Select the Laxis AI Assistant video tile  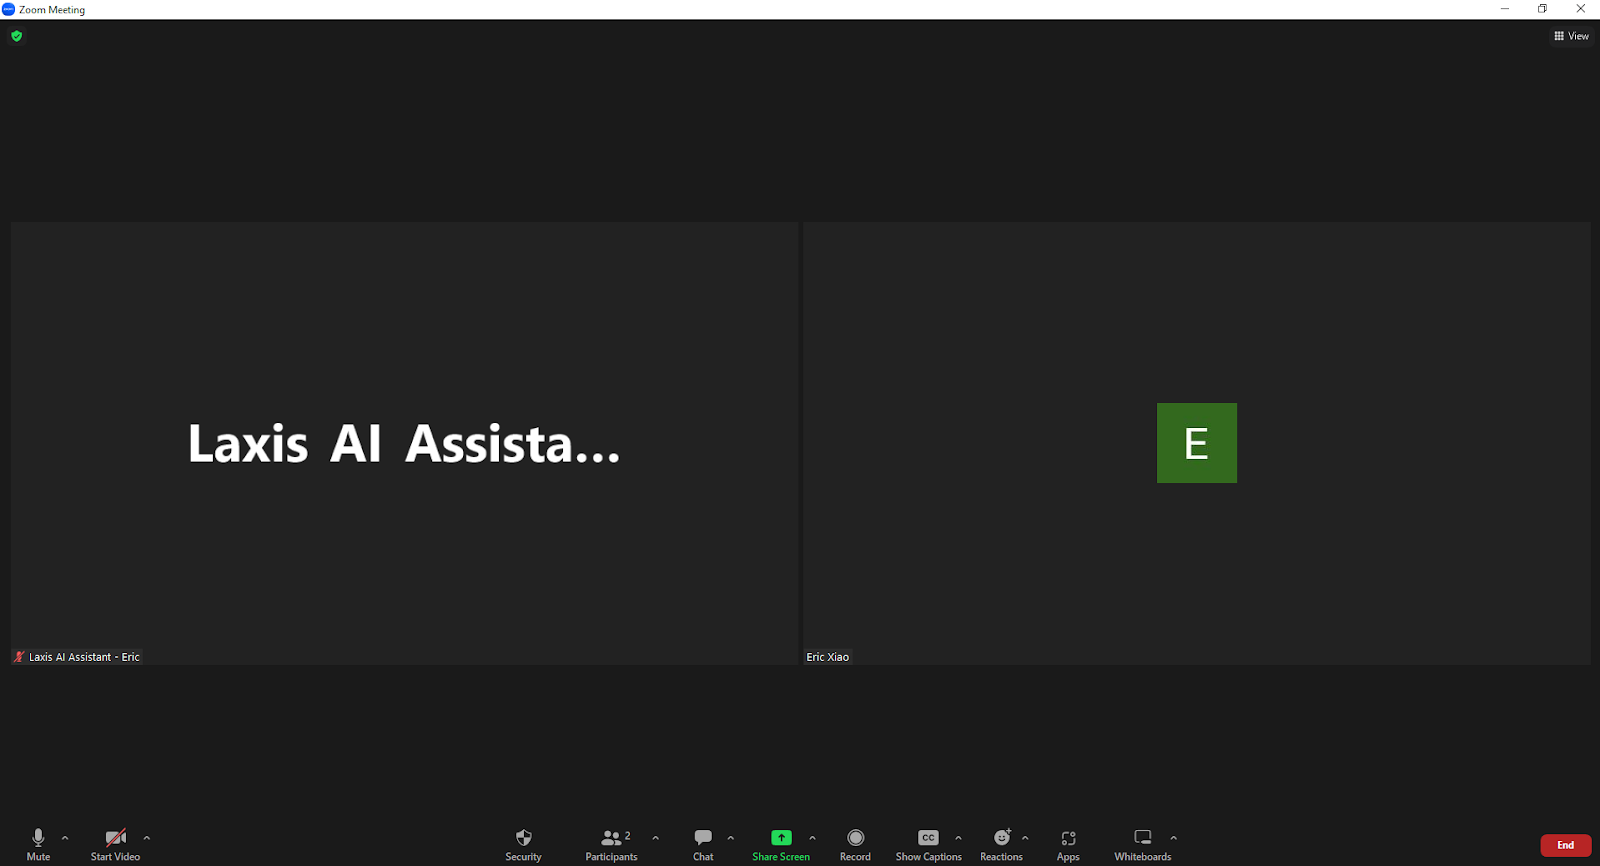point(404,443)
